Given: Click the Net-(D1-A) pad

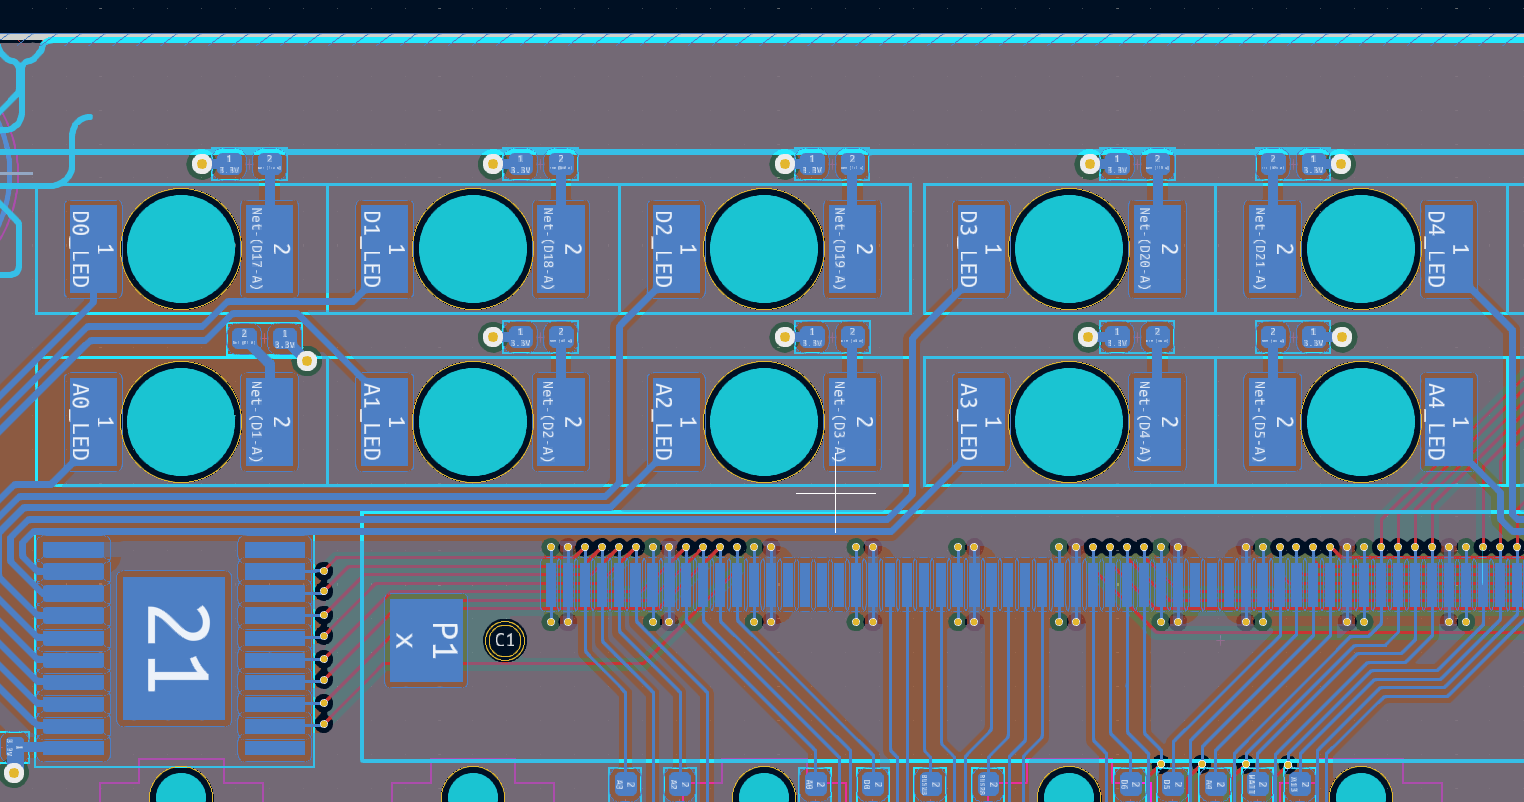Looking at the screenshot, I should tap(269, 422).
